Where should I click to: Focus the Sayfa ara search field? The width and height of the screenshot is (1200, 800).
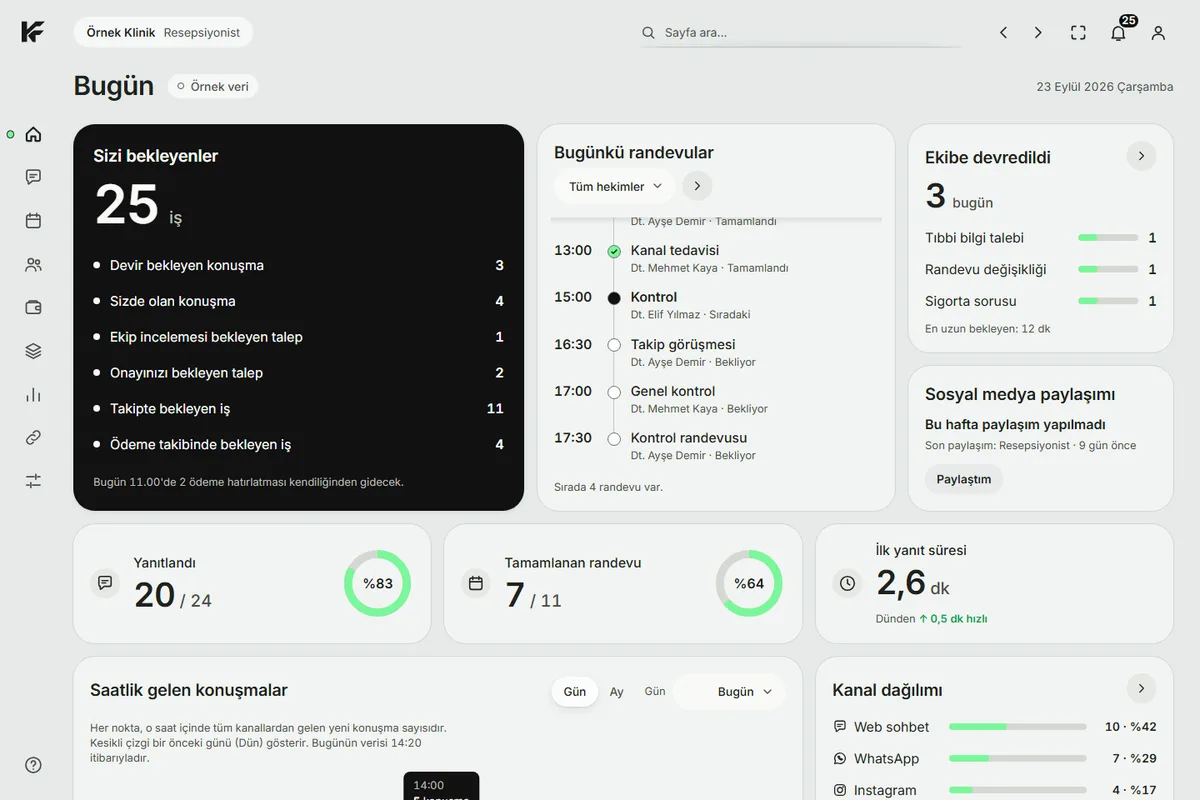pos(801,33)
